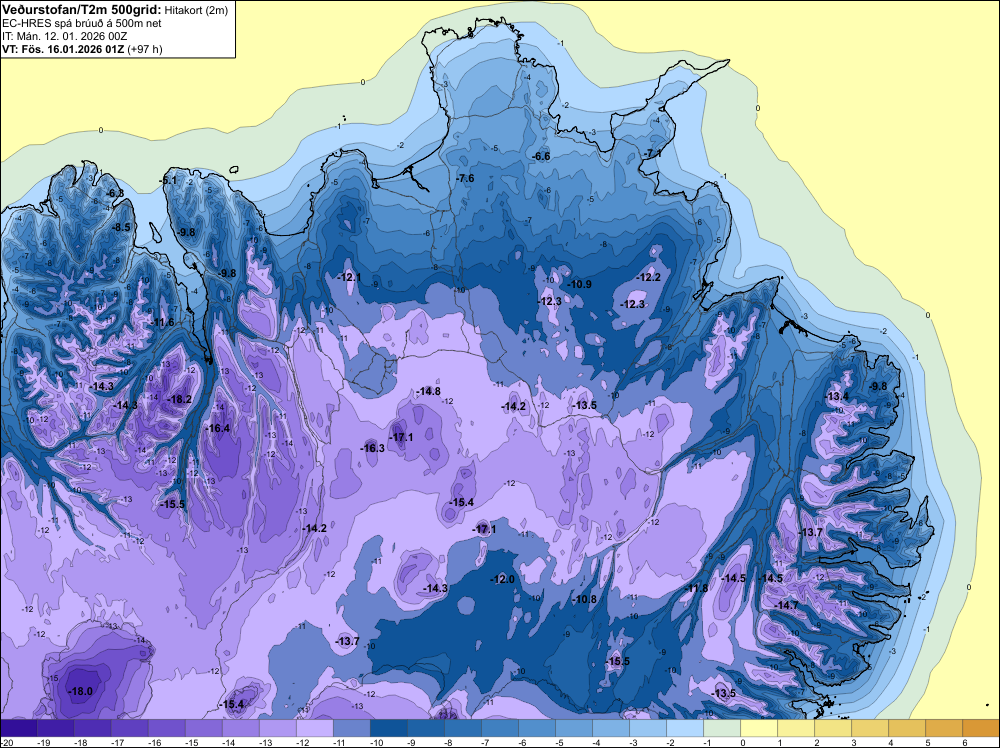Click the -11.6 temperature value
The width and height of the screenshot is (1000, 748).
[x=163, y=323]
